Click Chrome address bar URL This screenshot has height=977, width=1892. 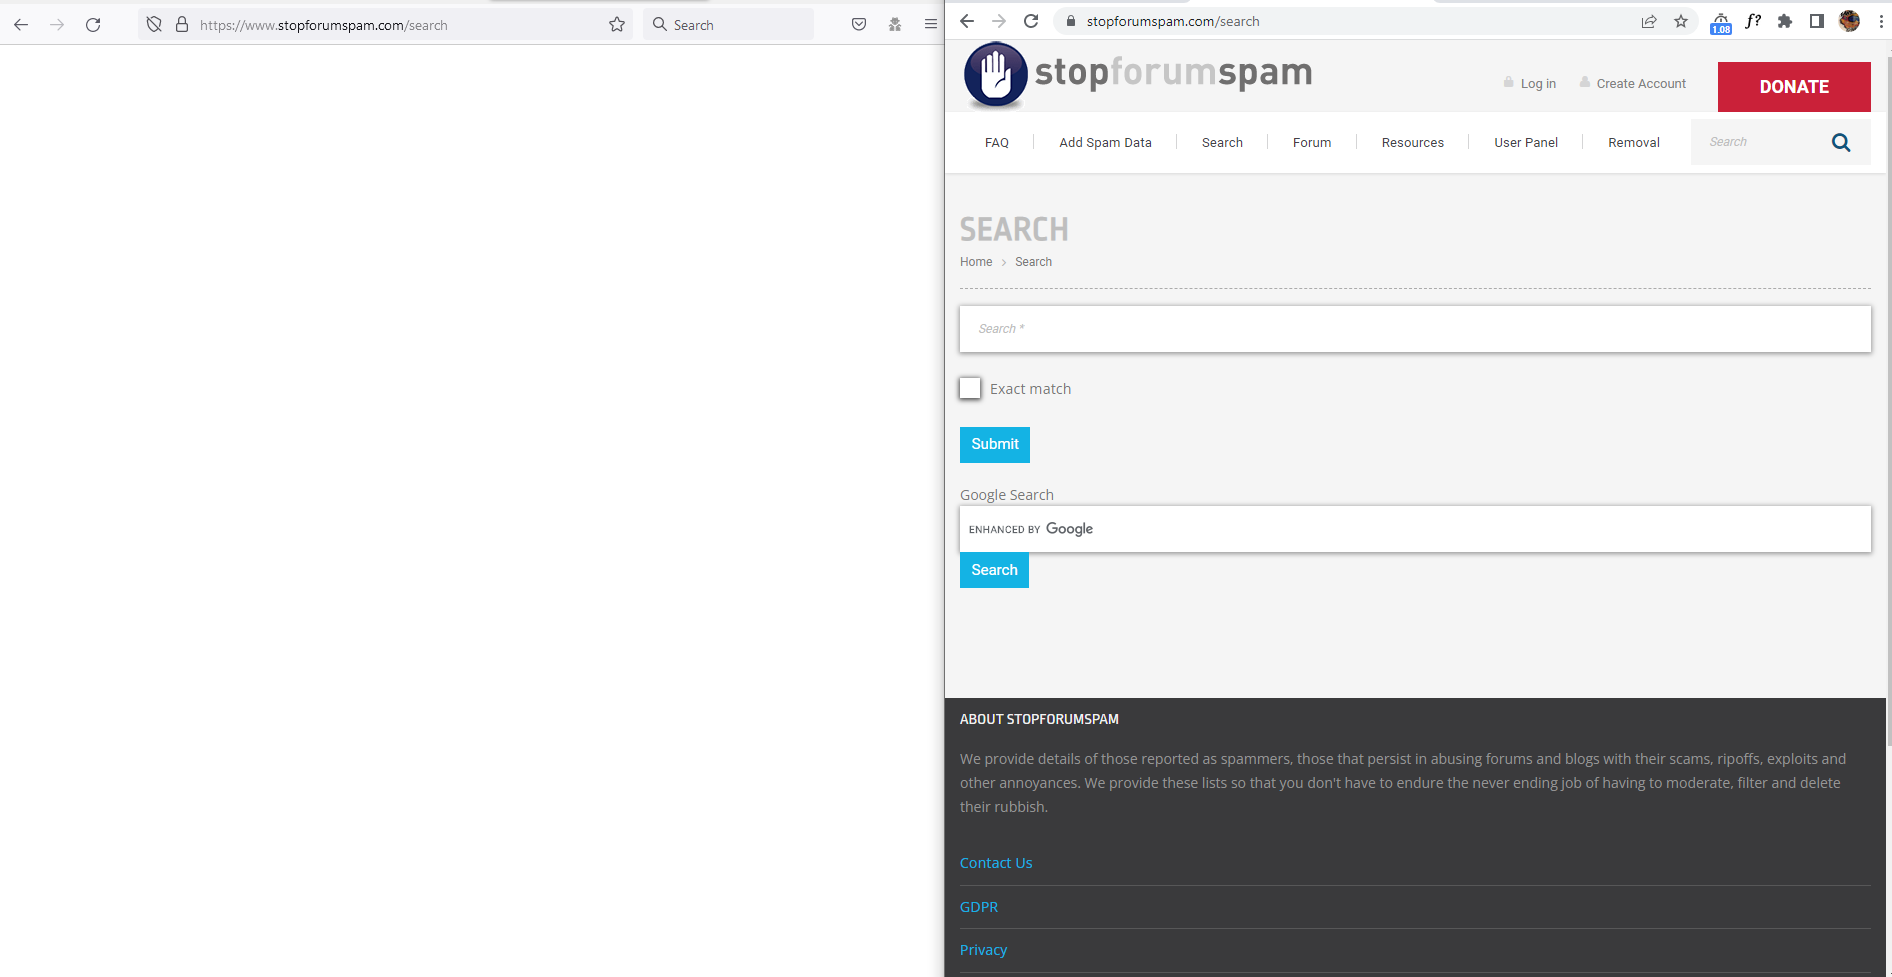(x=1173, y=21)
